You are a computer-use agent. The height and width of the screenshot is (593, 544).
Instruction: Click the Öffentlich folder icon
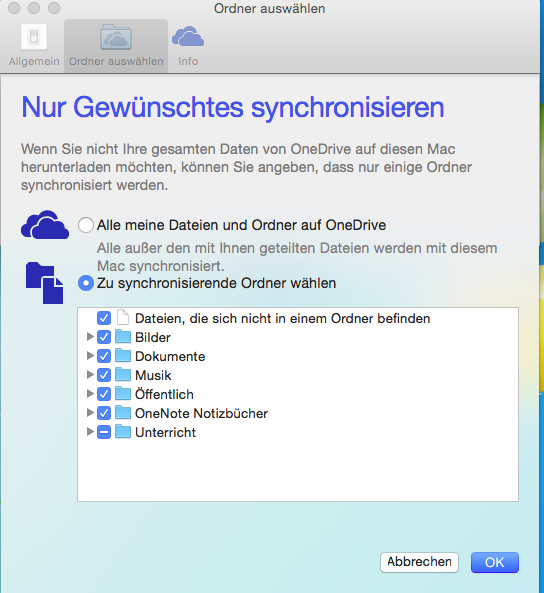point(123,393)
